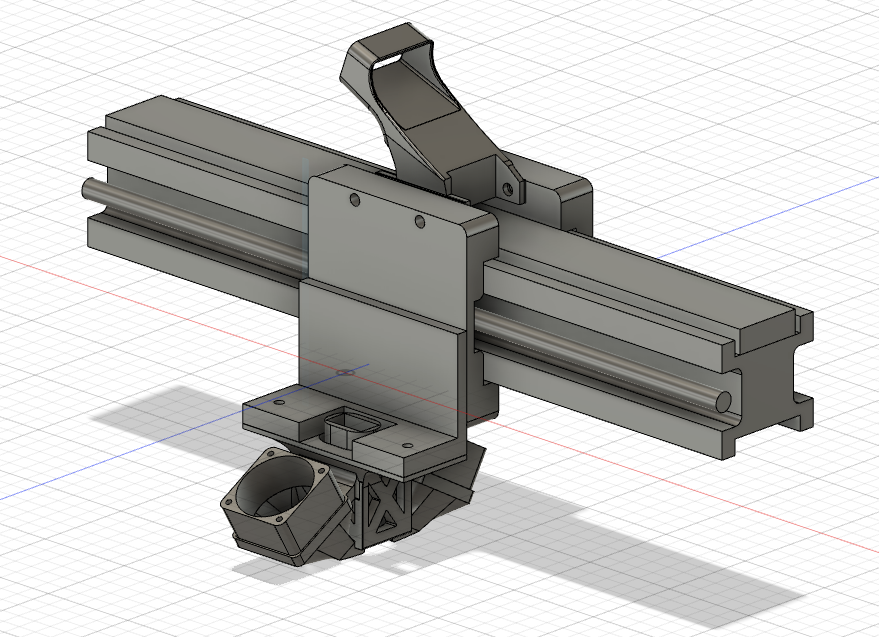The image size is (879, 637).
Task: Select the mounting hole in the top bracket tab
Action: [508, 188]
